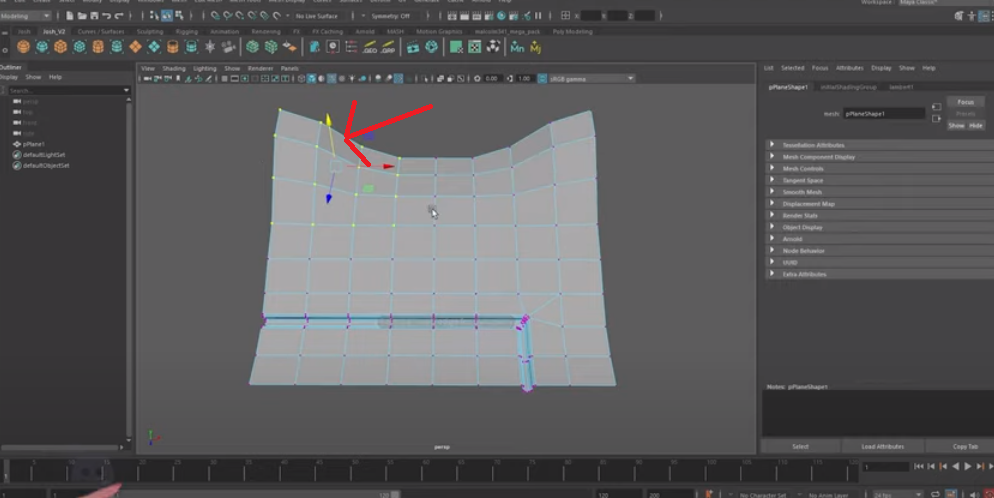Open the Shading menu in viewport panel

tap(175, 68)
